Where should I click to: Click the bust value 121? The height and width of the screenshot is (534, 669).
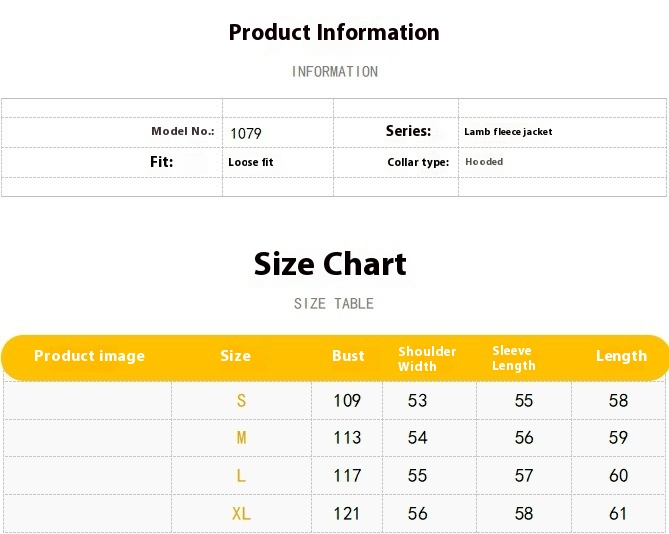[346, 514]
